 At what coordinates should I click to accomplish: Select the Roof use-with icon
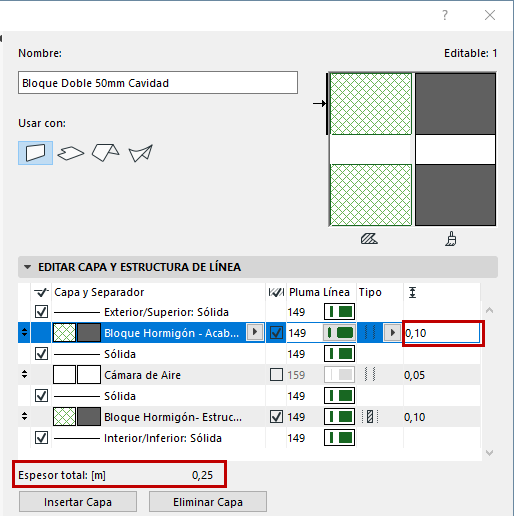[105, 153]
